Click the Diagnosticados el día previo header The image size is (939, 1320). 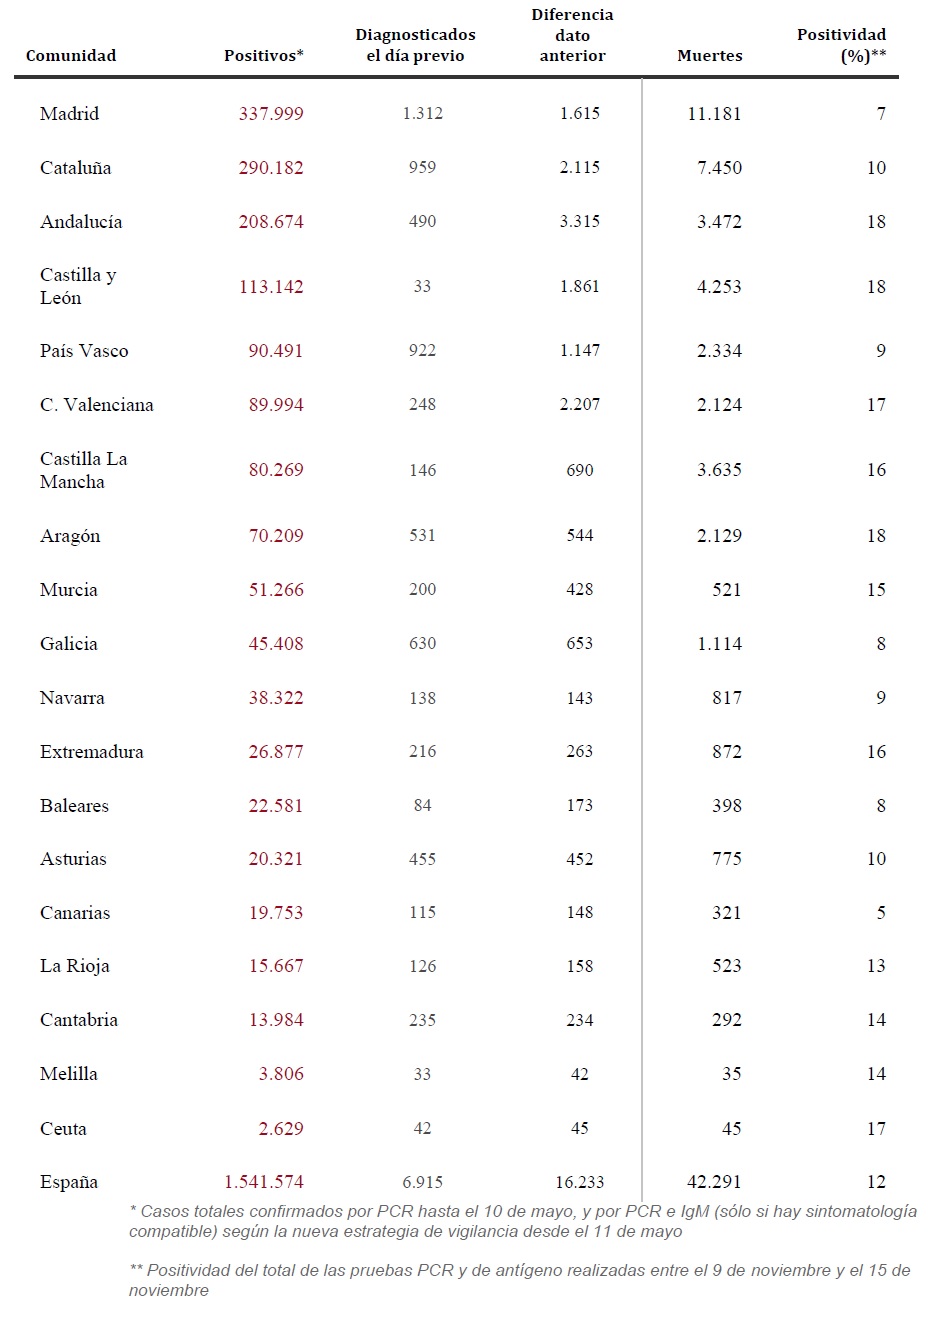pos(415,45)
